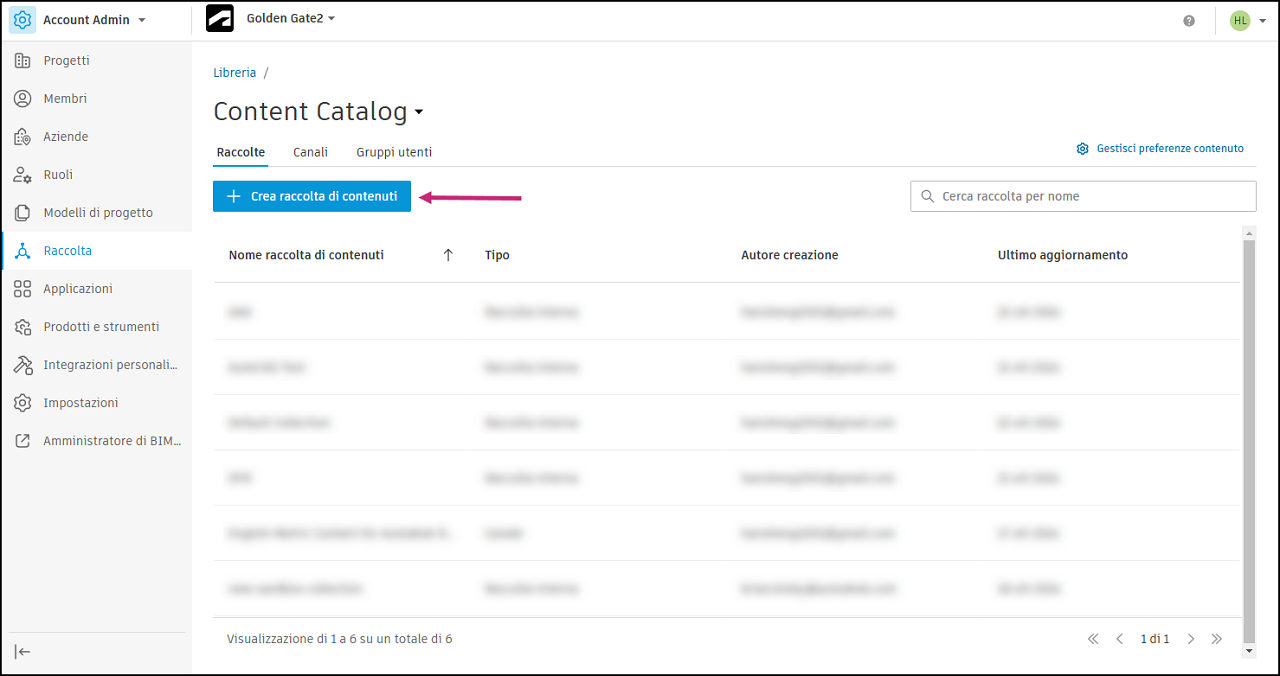
Task: Go to Libreria breadcrumb link
Action: point(235,73)
